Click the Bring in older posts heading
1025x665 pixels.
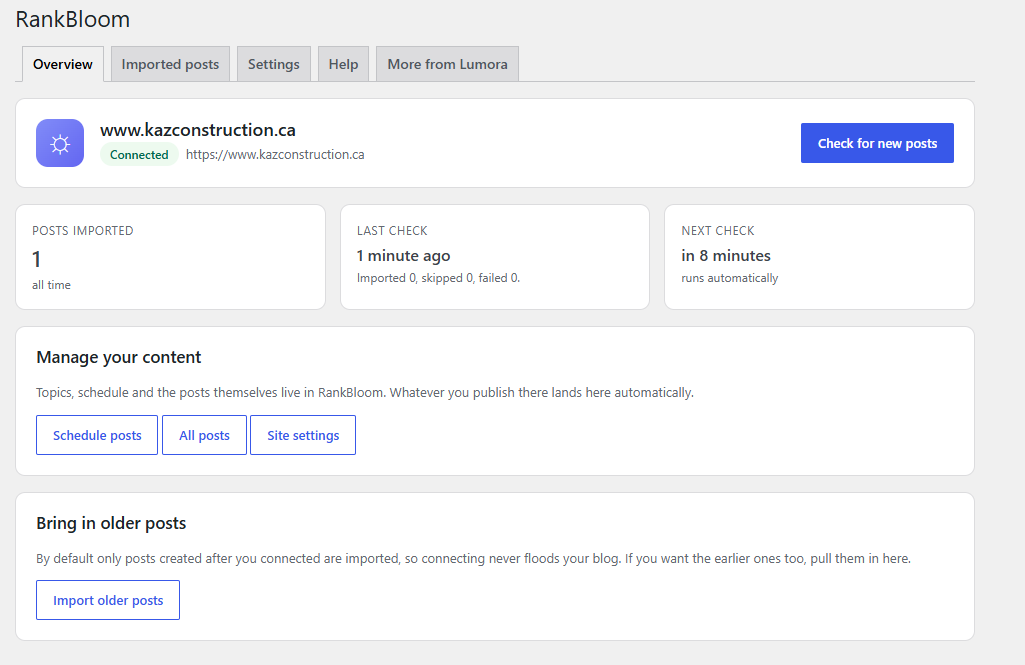111,523
